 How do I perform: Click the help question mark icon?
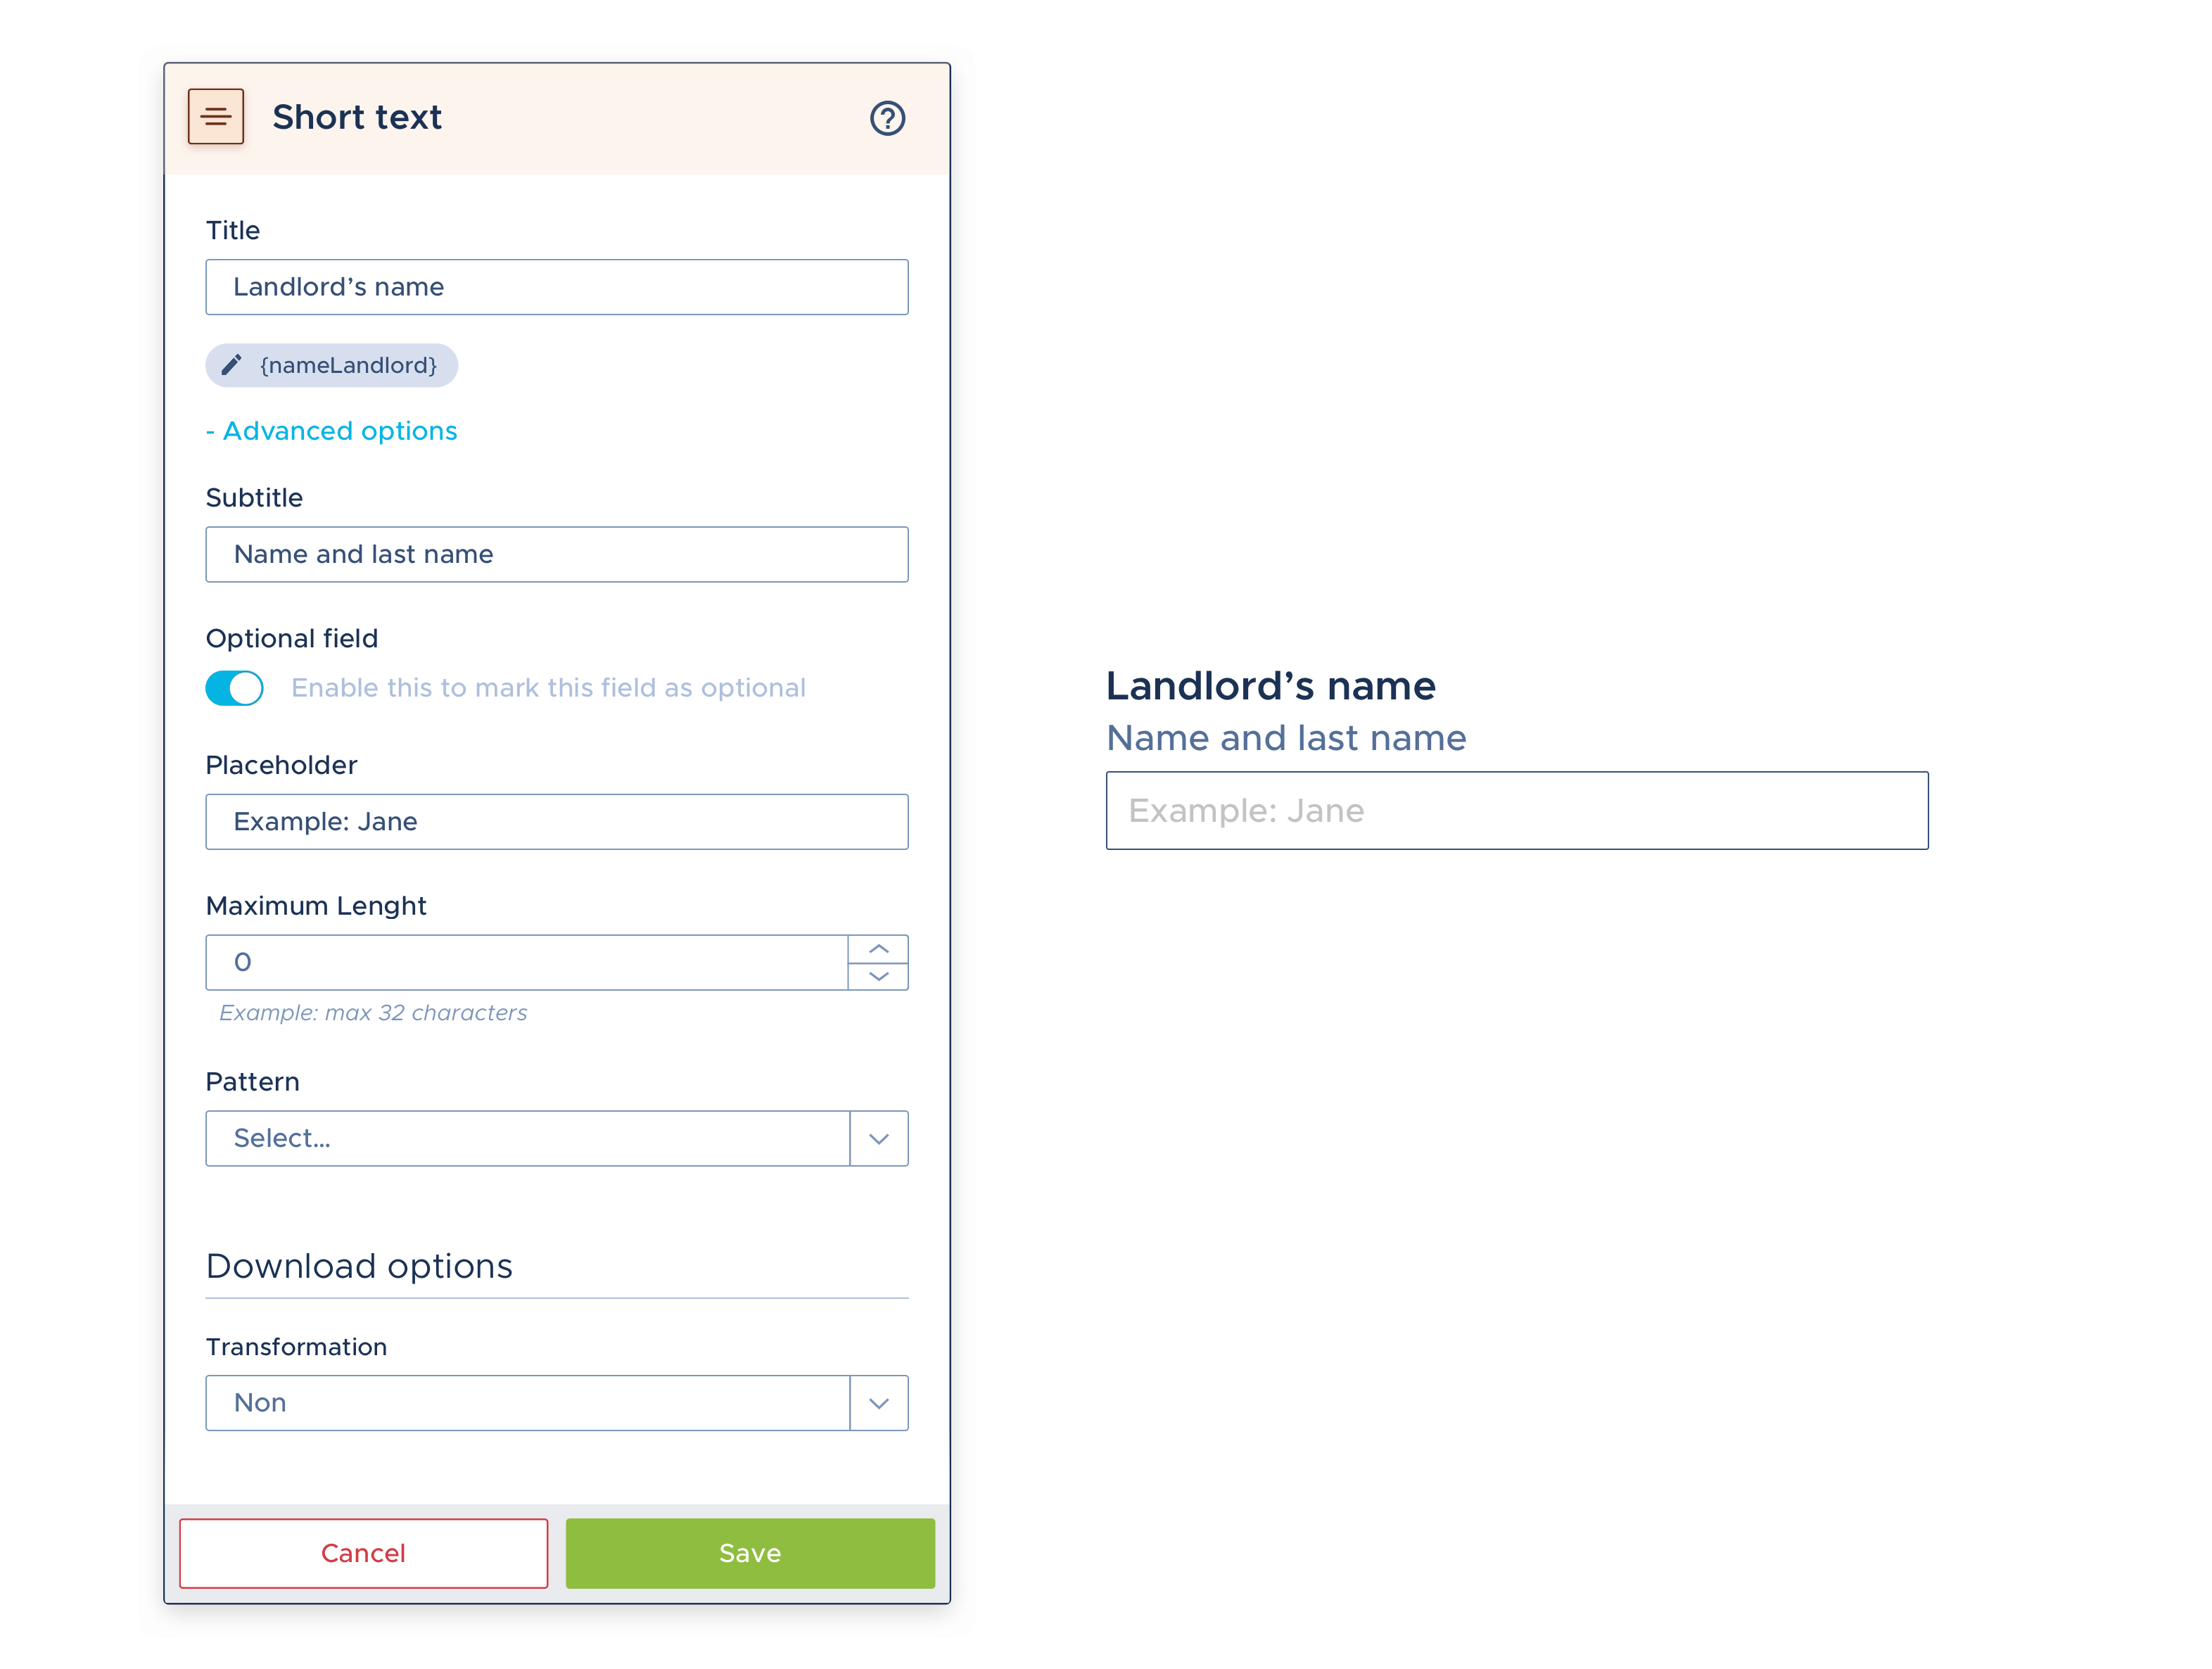point(887,118)
